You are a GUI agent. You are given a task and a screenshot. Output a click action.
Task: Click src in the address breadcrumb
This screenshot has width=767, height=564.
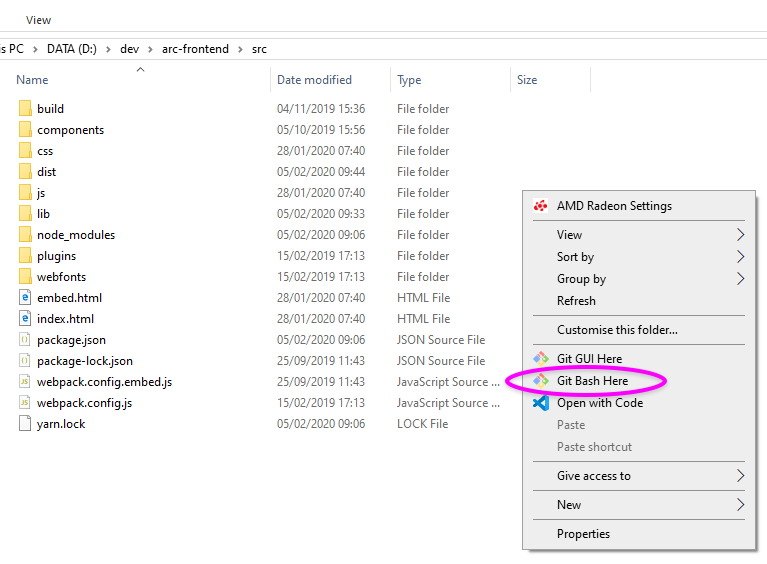[x=259, y=49]
